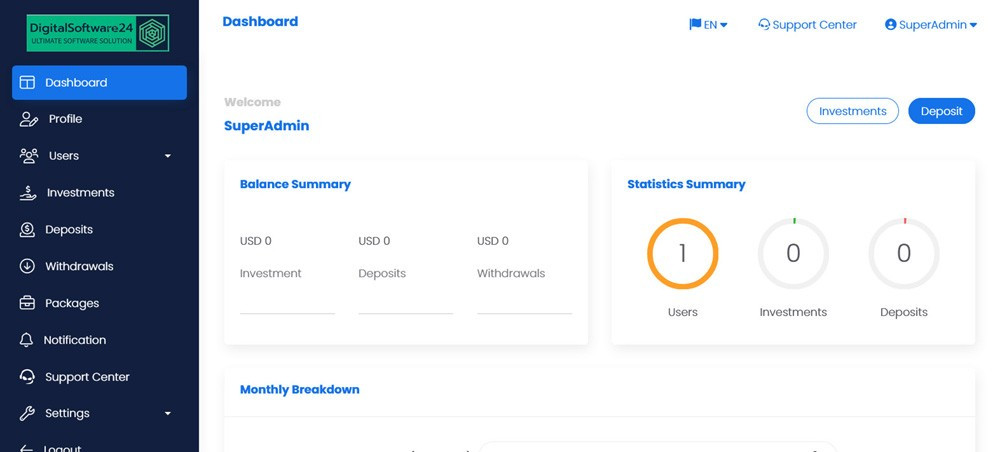Image resolution: width=1000 pixels, height=452 pixels.
Task: Click the Notification bell icon
Action: [x=27, y=341]
